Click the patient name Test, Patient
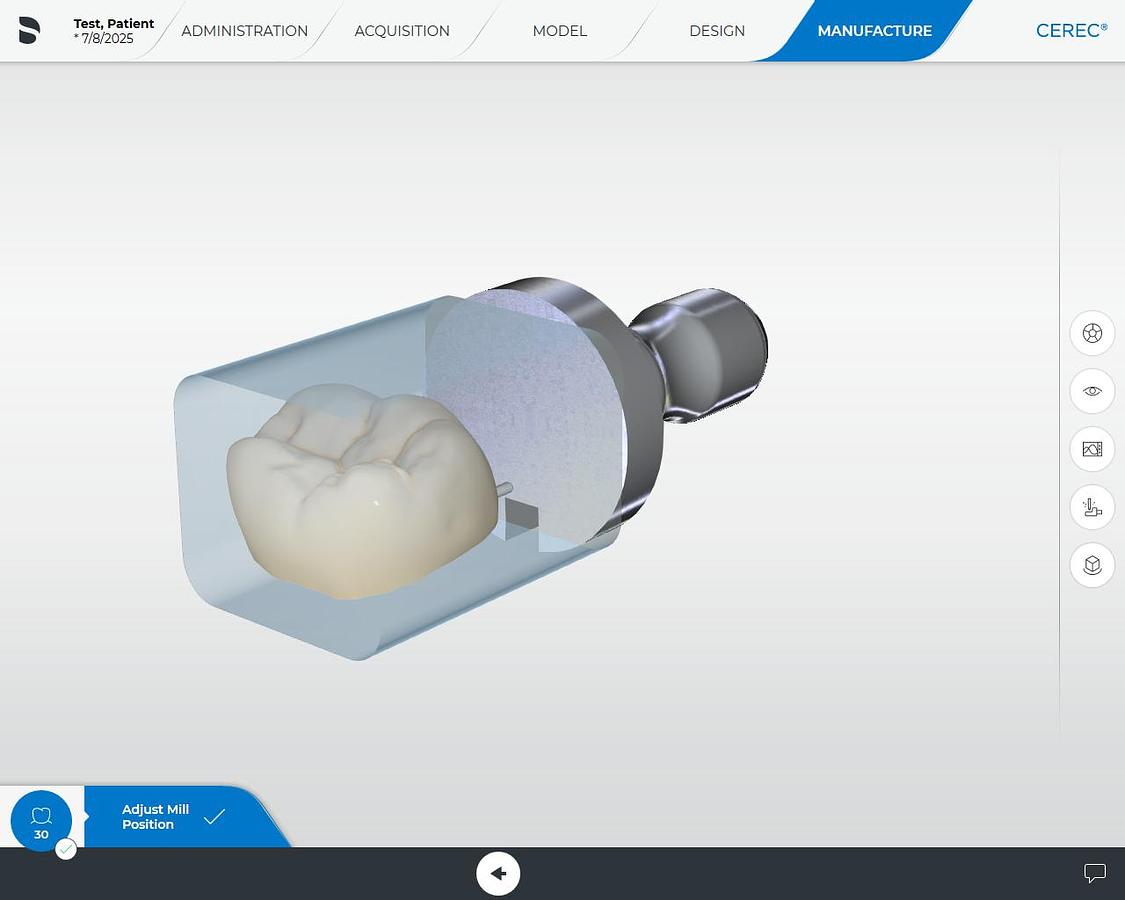This screenshot has height=900, width=1125. click(x=113, y=23)
